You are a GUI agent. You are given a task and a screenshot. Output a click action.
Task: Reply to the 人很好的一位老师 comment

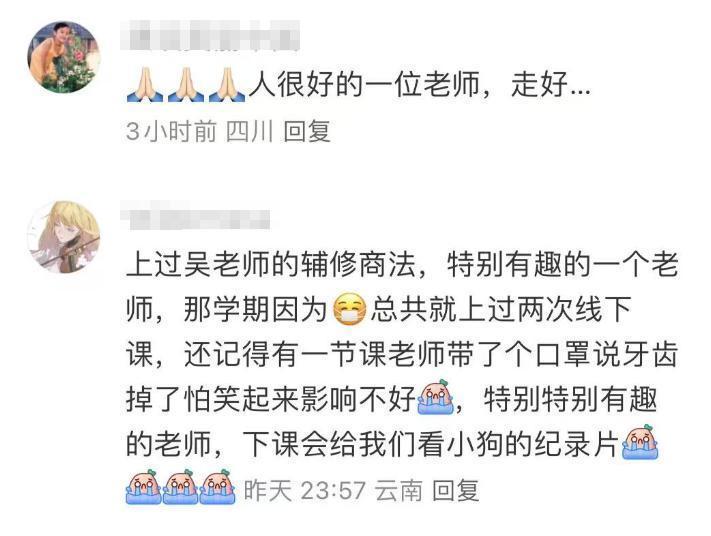click(307, 132)
